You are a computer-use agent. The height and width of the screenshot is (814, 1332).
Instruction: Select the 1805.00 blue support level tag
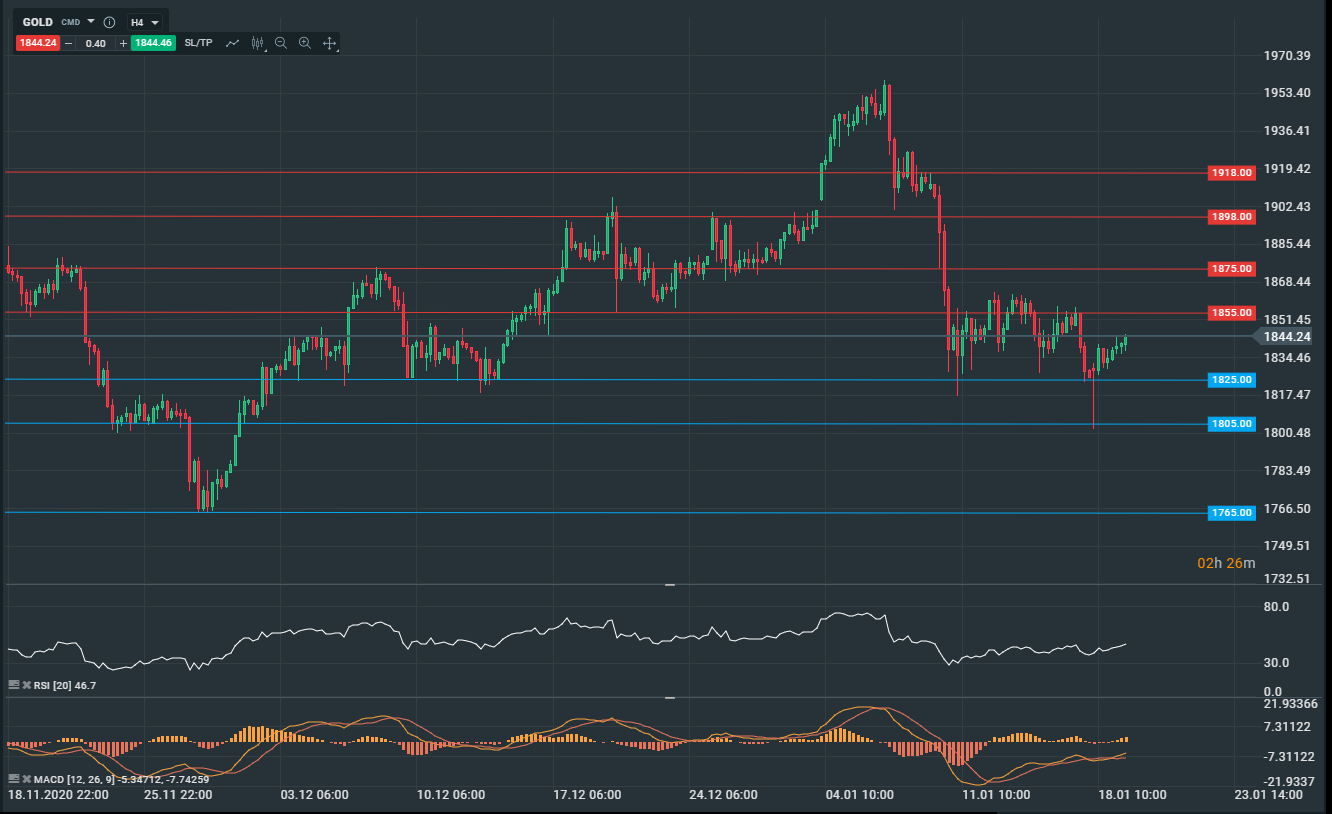[1231, 424]
